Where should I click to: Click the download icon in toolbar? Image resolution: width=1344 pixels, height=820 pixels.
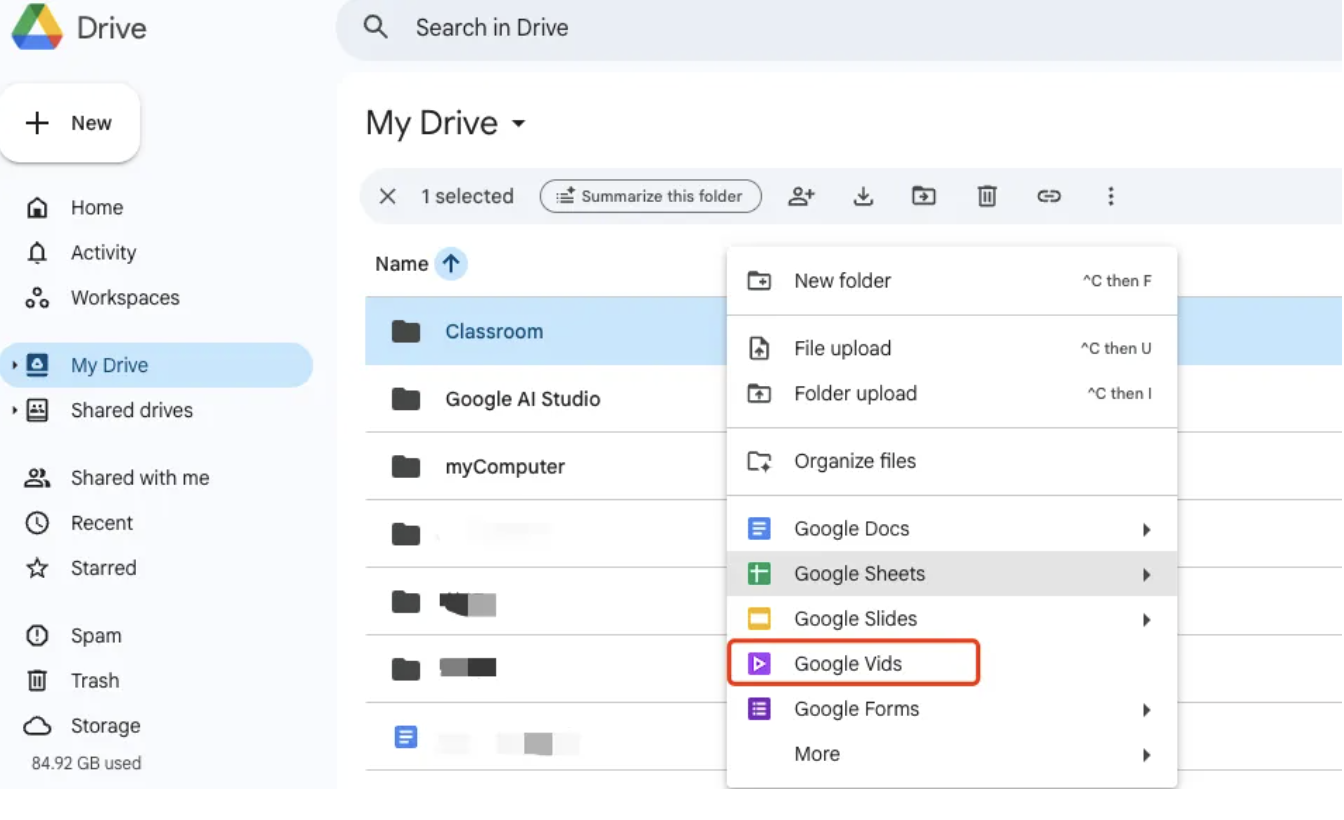[863, 196]
